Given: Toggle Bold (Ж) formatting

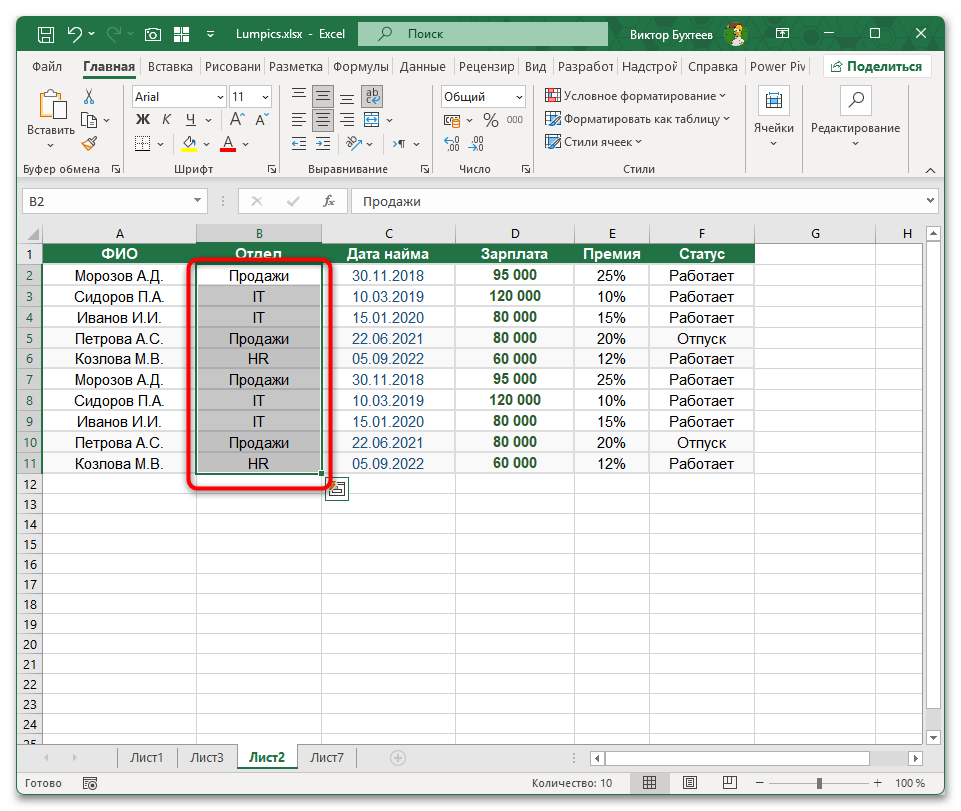Looking at the screenshot, I should pyautogui.click(x=143, y=120).
